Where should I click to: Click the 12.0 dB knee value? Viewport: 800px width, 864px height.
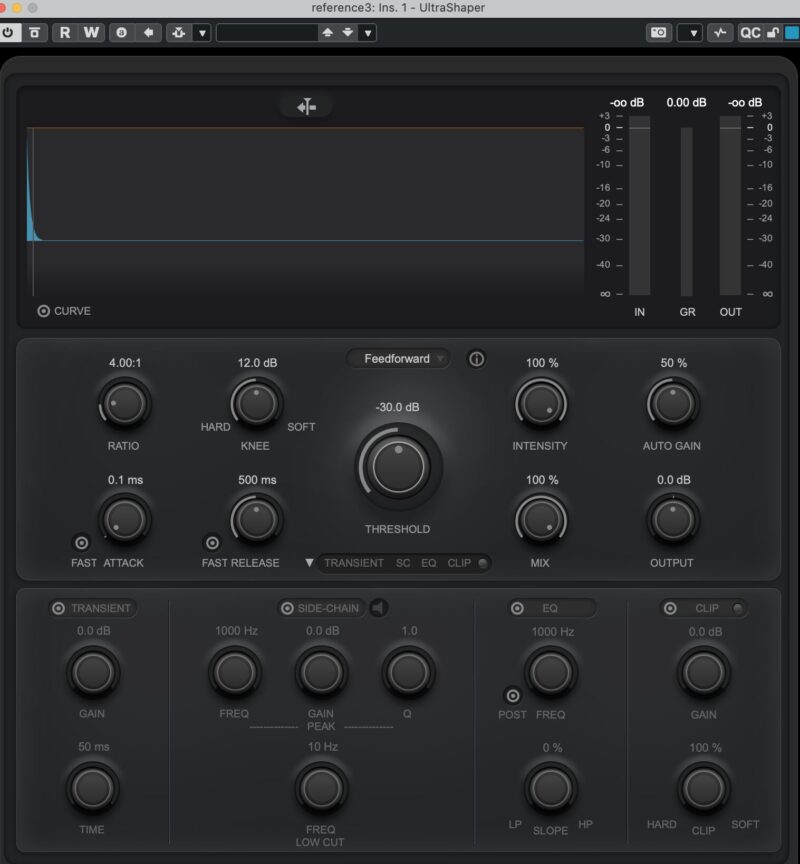coord(257,363)
